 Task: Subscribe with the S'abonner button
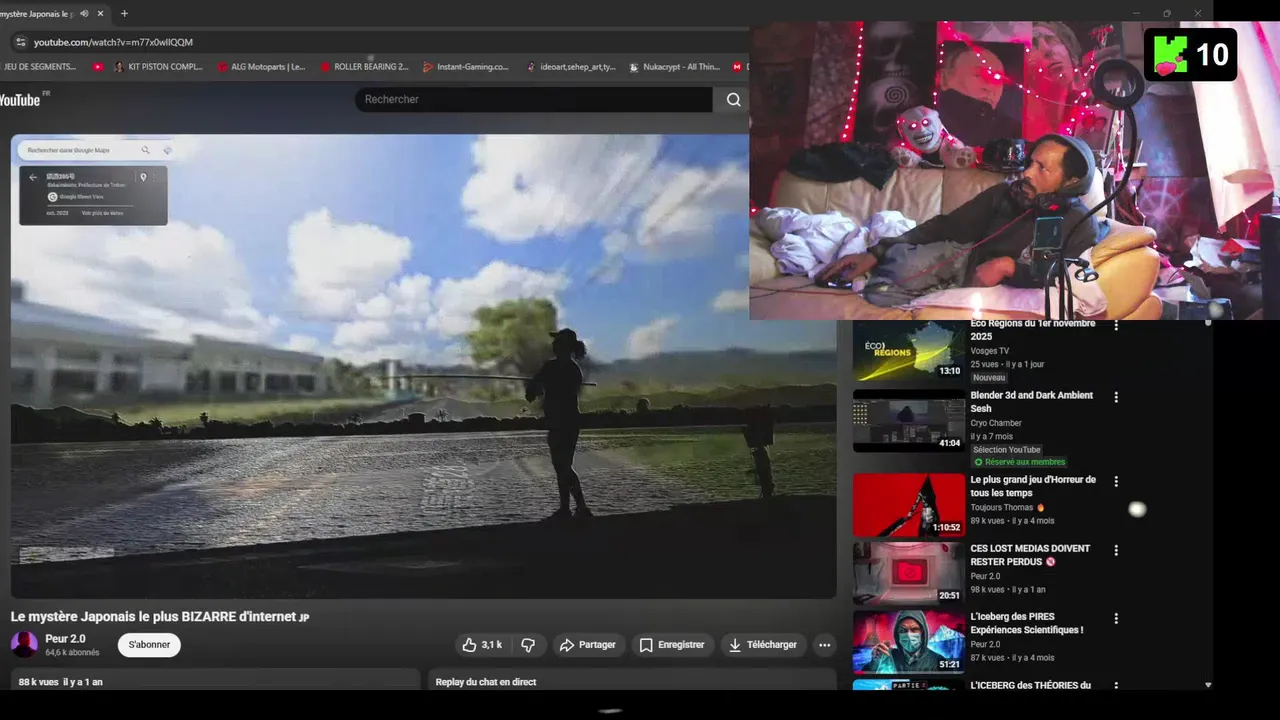tap(149, 645)
